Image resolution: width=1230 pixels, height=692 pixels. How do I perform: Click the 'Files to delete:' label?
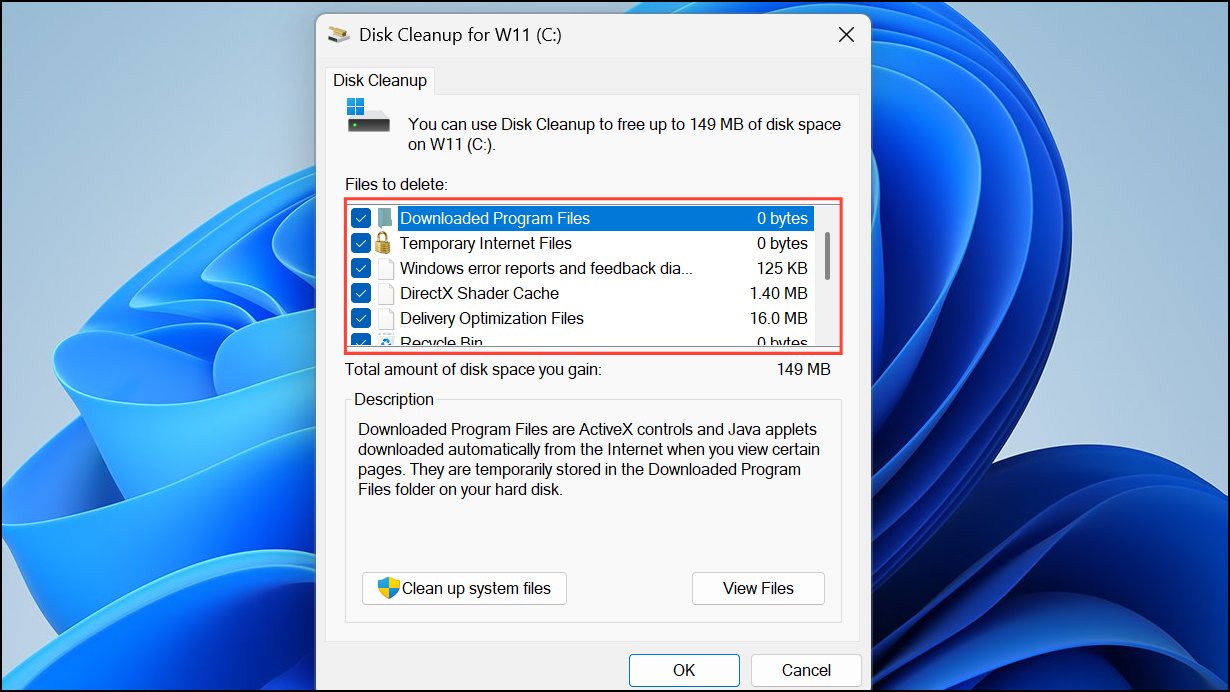(x=397, y=184)
